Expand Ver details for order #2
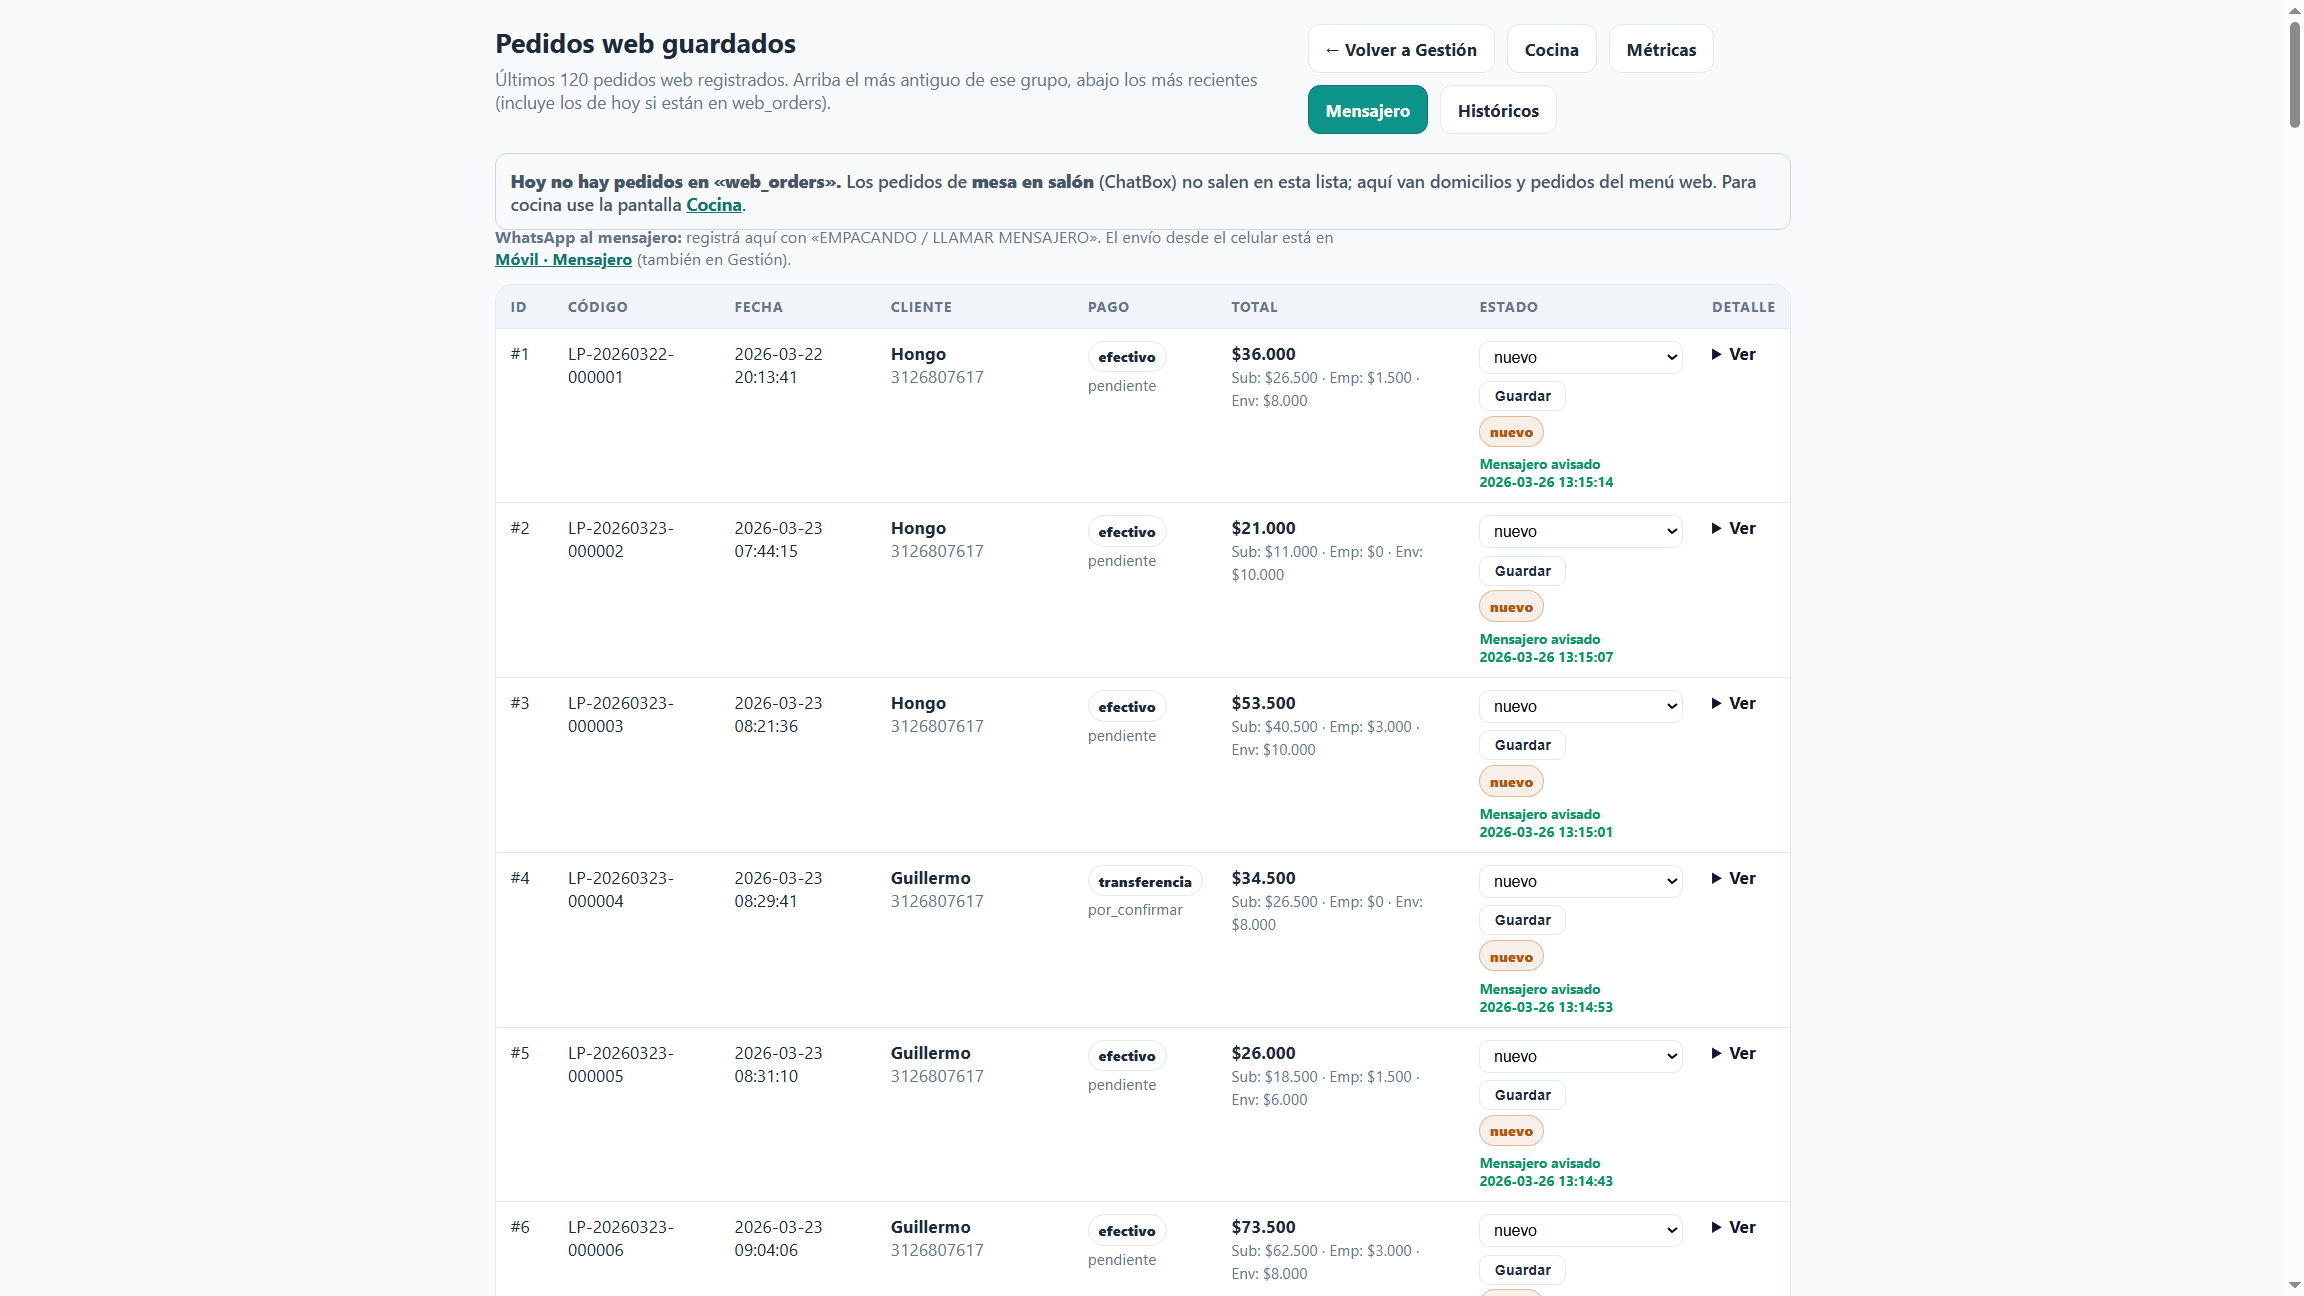The height and width of the screenshot is (1296, 2304). coord(1733,528)
